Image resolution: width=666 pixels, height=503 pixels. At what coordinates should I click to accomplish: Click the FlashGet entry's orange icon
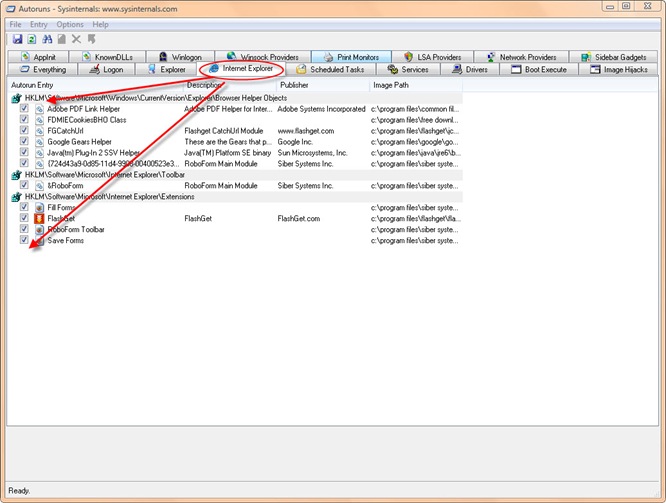tap(39, 218)
